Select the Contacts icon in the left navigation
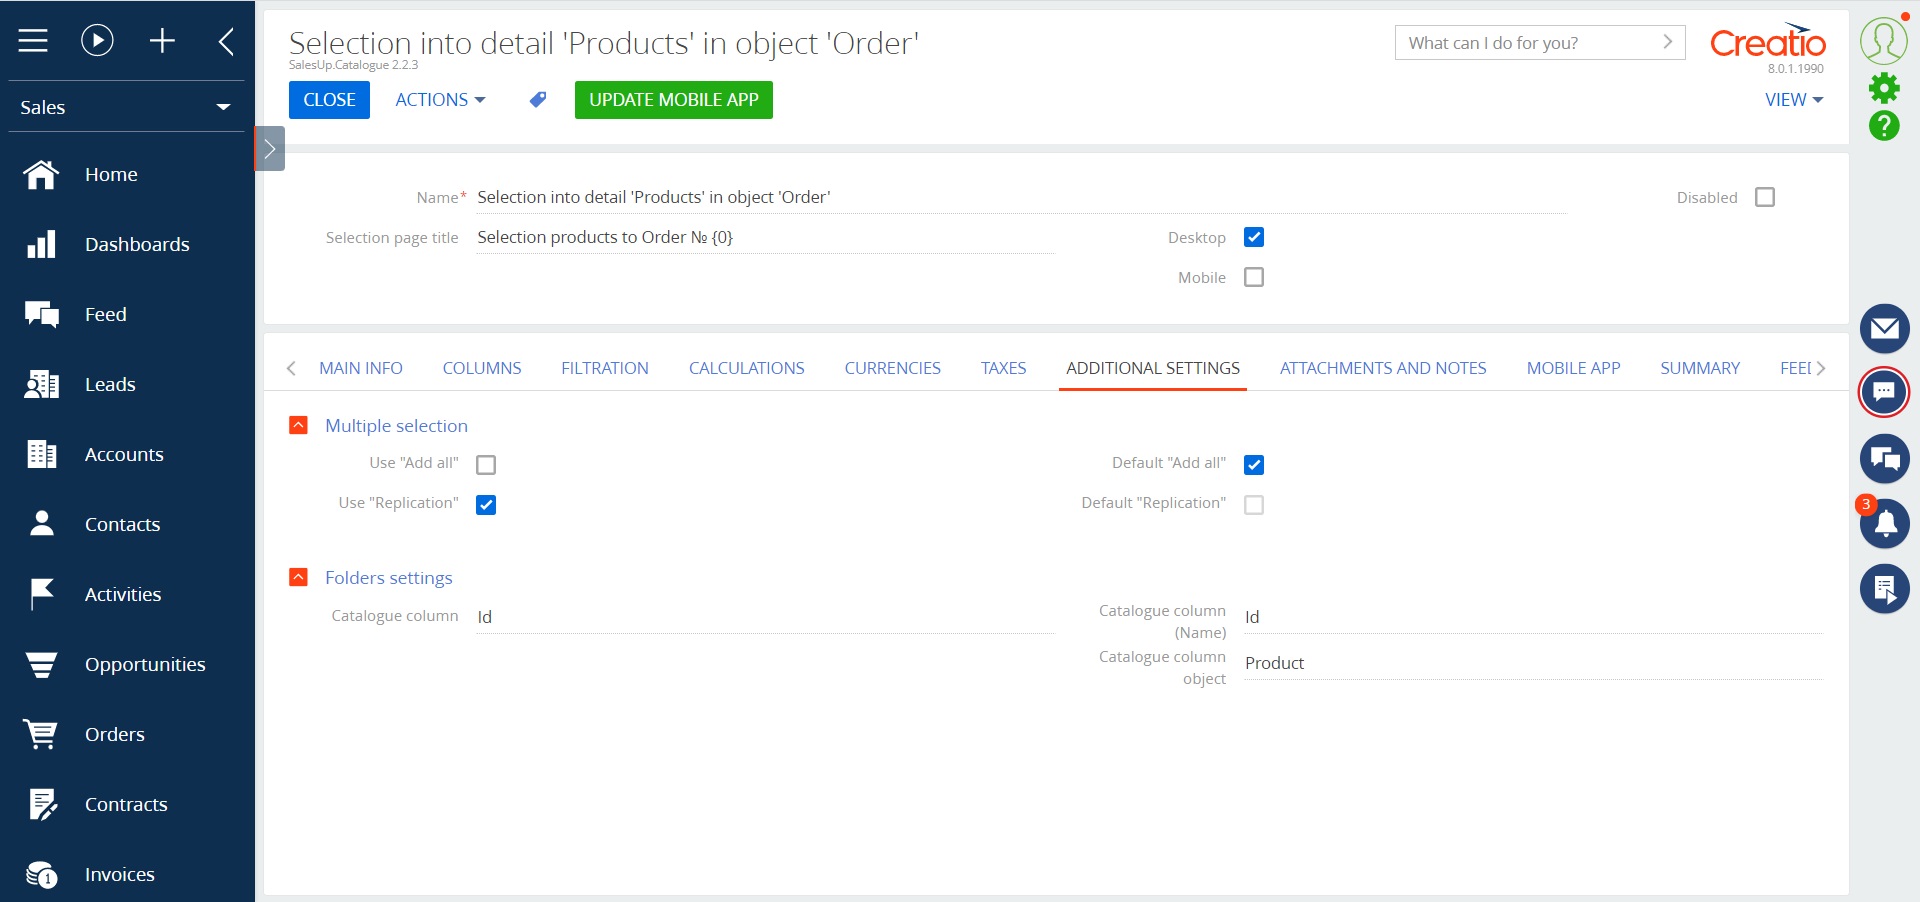The image size is (1920, 902). (x=41, y=524)
